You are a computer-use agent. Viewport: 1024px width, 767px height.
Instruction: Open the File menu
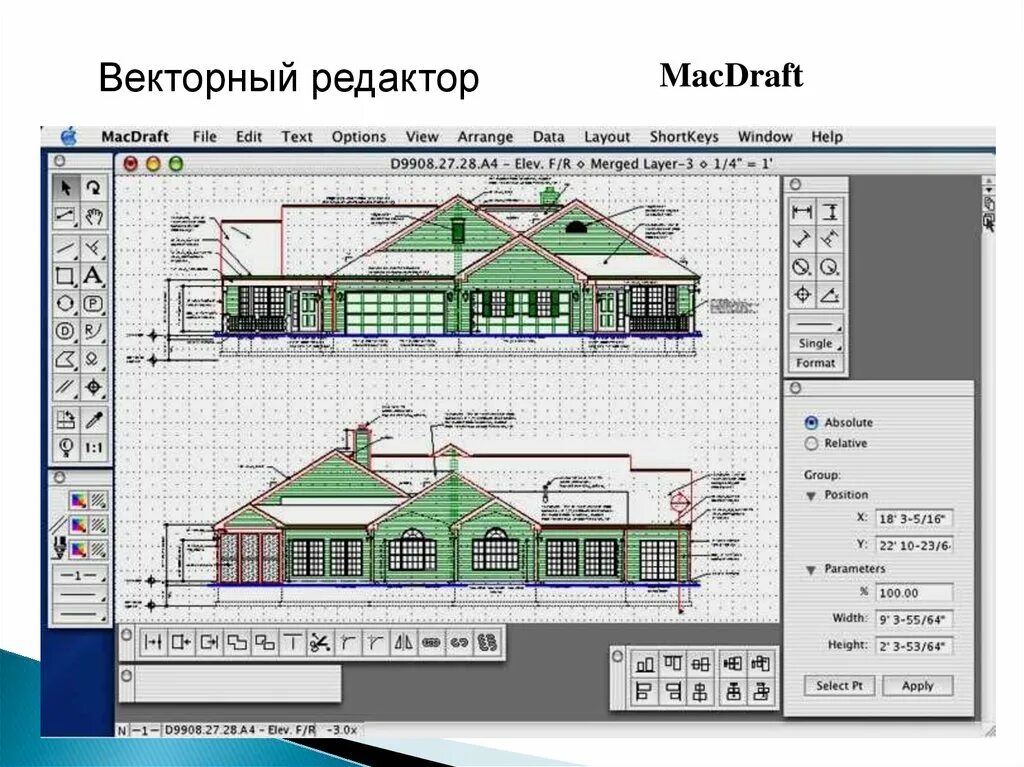pyautogui.click(x=204, y=137)
